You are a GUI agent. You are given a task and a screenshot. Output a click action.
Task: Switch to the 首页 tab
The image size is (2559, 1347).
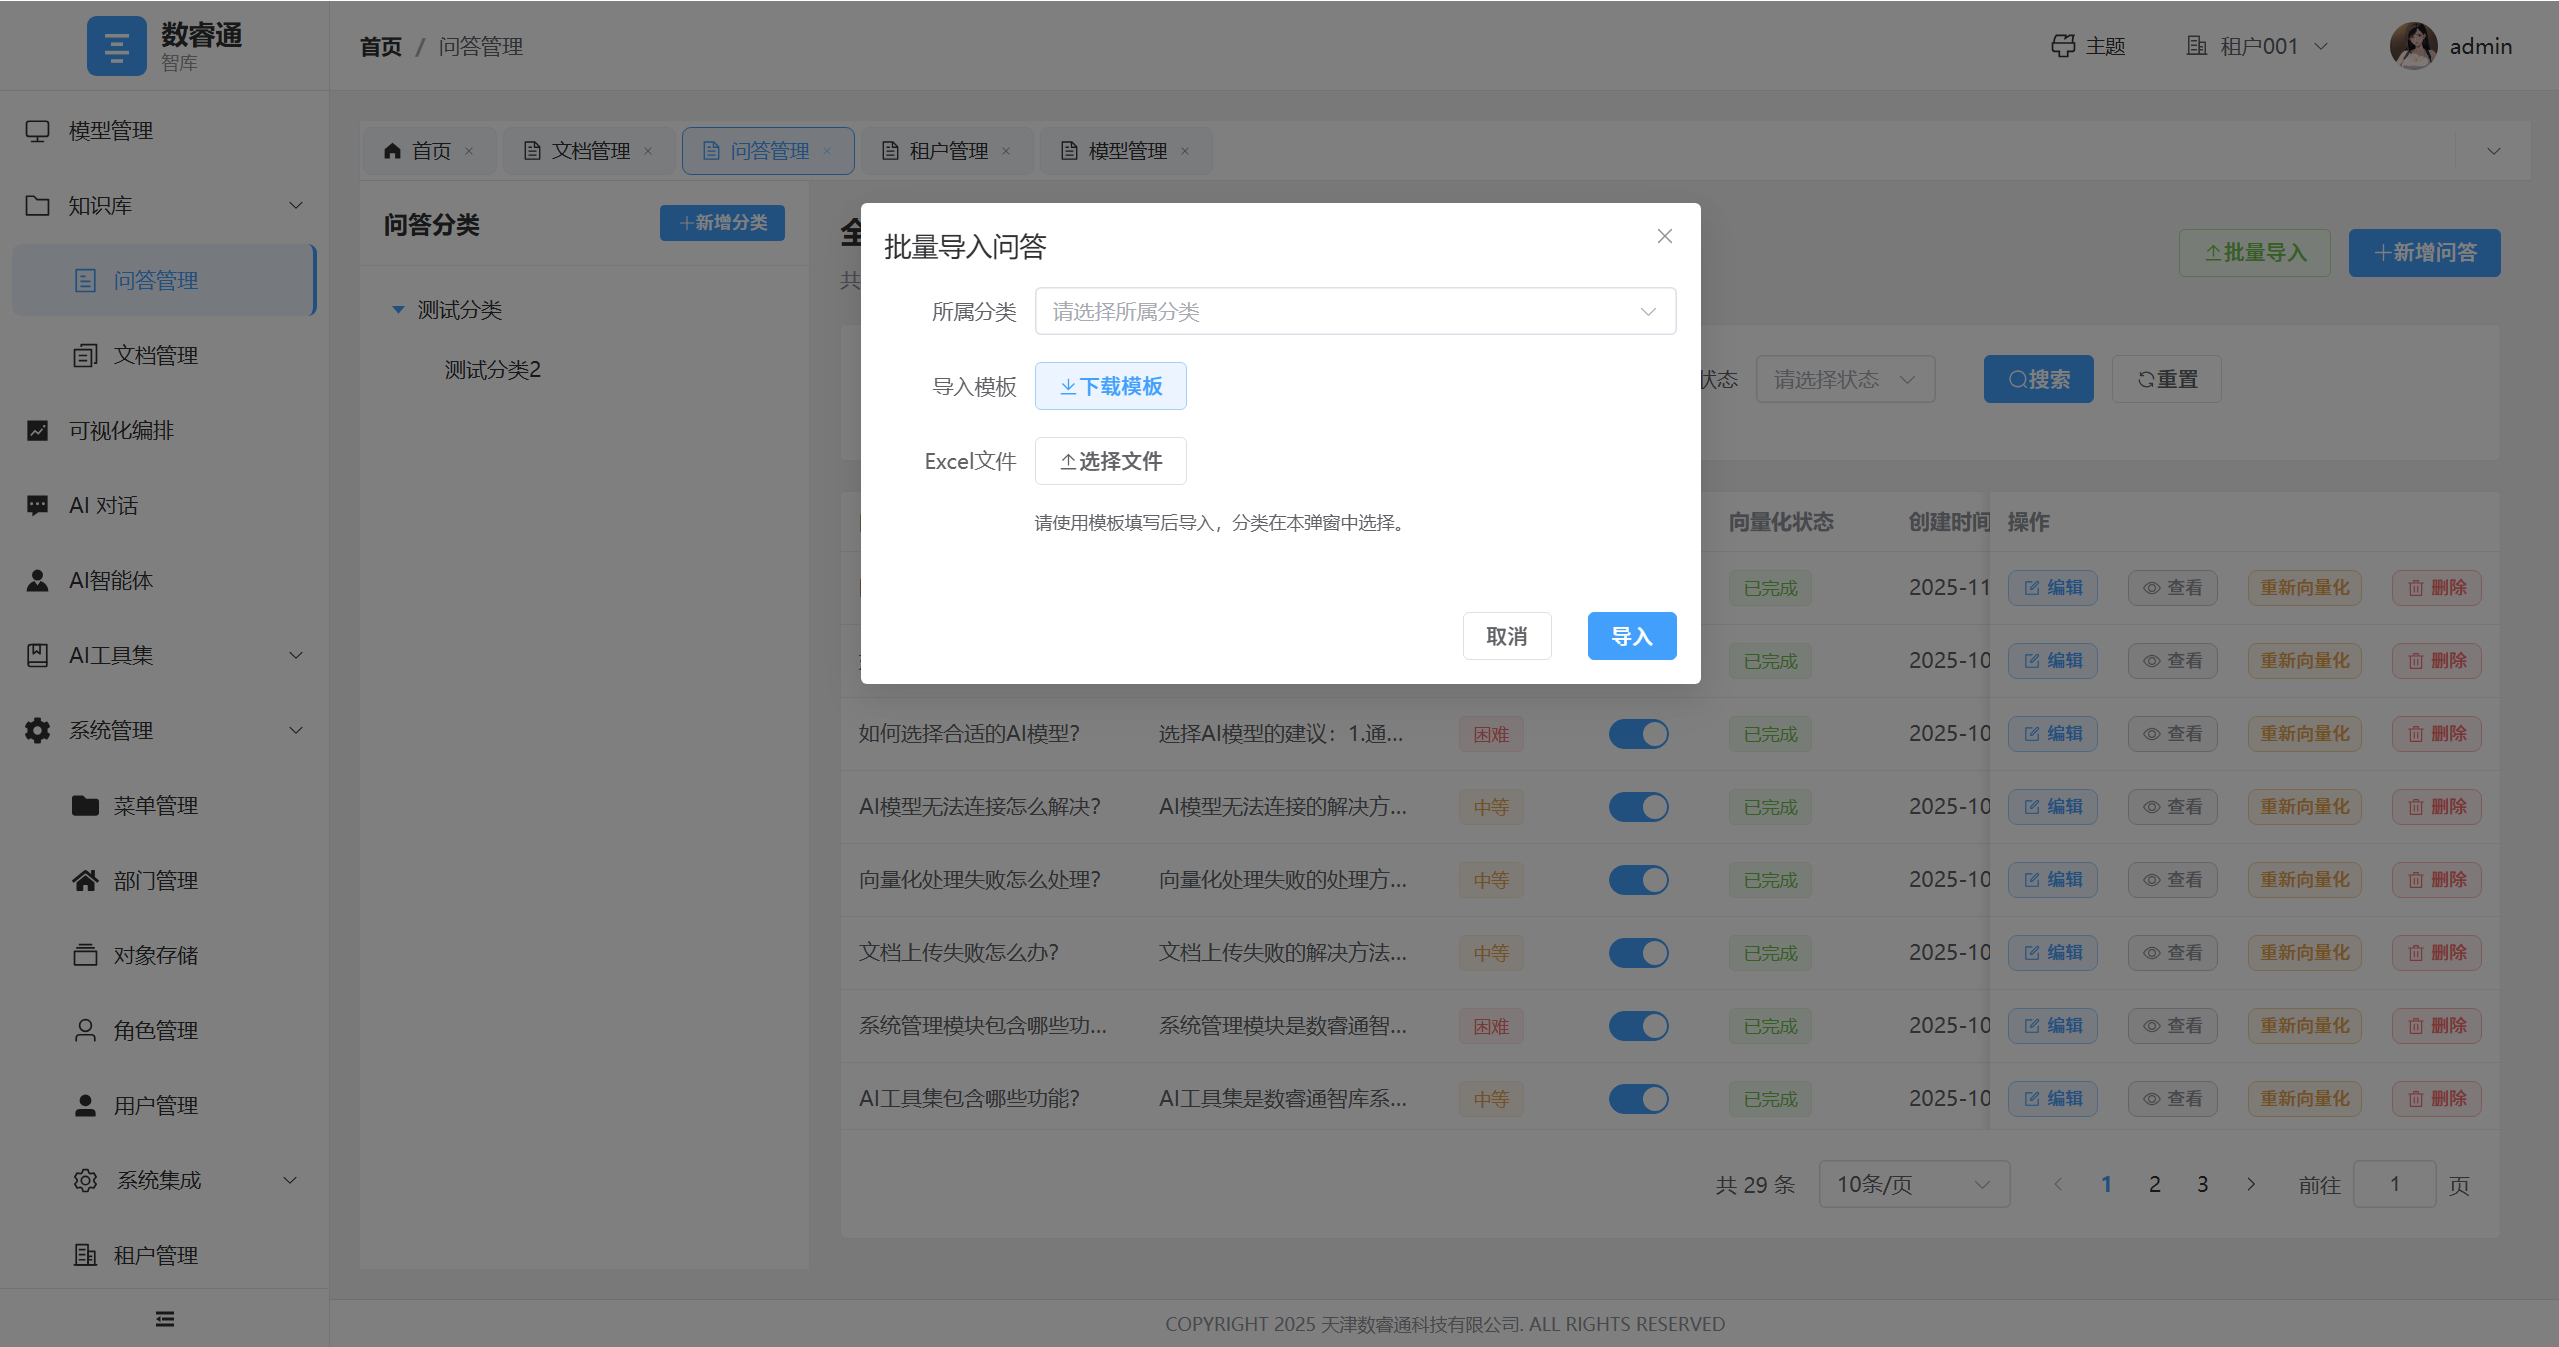430,151
